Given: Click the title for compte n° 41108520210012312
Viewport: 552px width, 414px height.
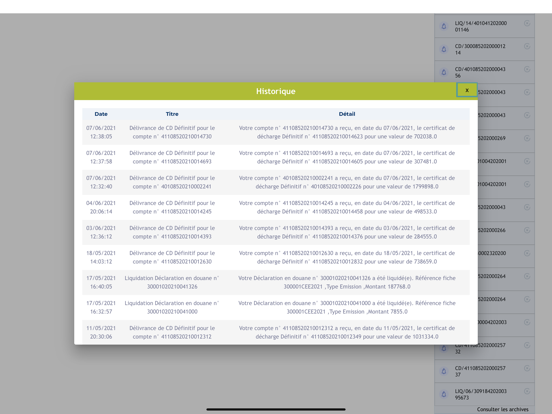Looking at the screenshot, I should (x=172, y=332).
